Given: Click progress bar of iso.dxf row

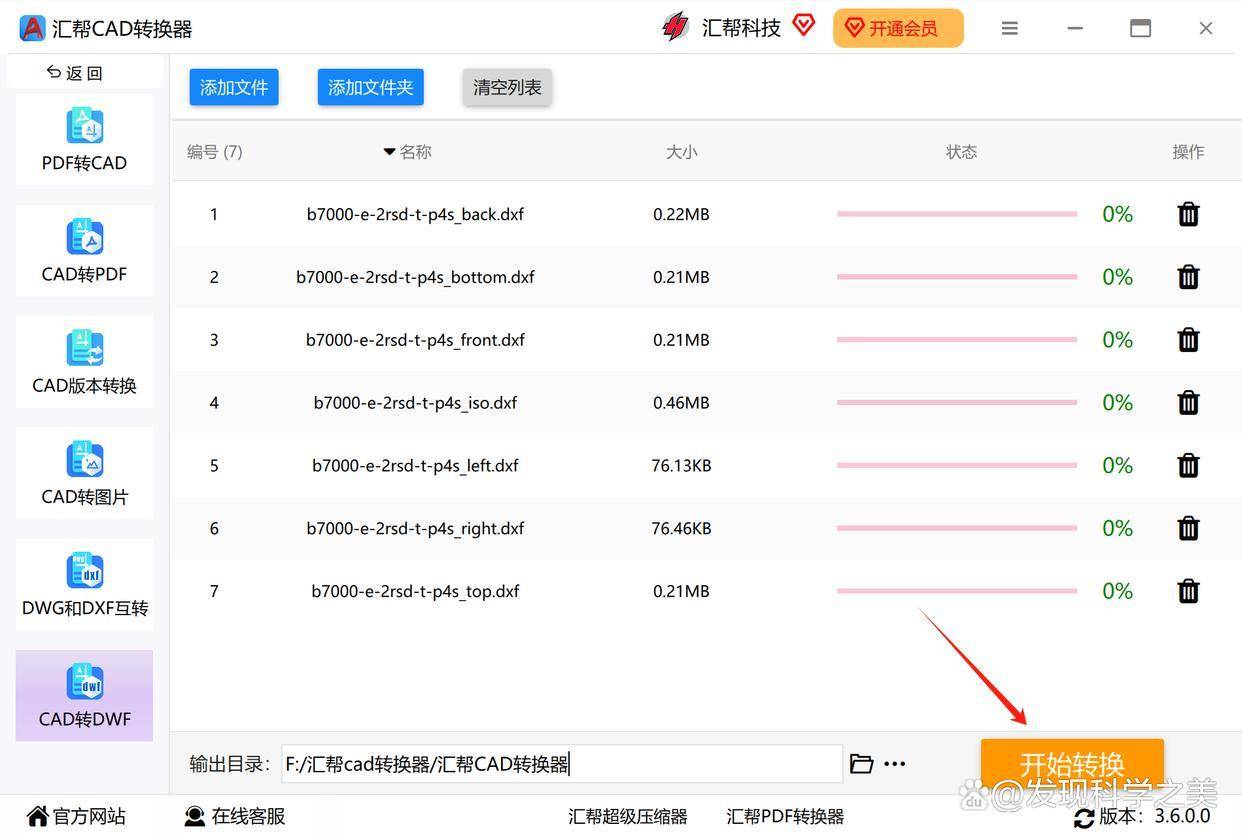Looking at the screenshot, I should pos(957,403).
